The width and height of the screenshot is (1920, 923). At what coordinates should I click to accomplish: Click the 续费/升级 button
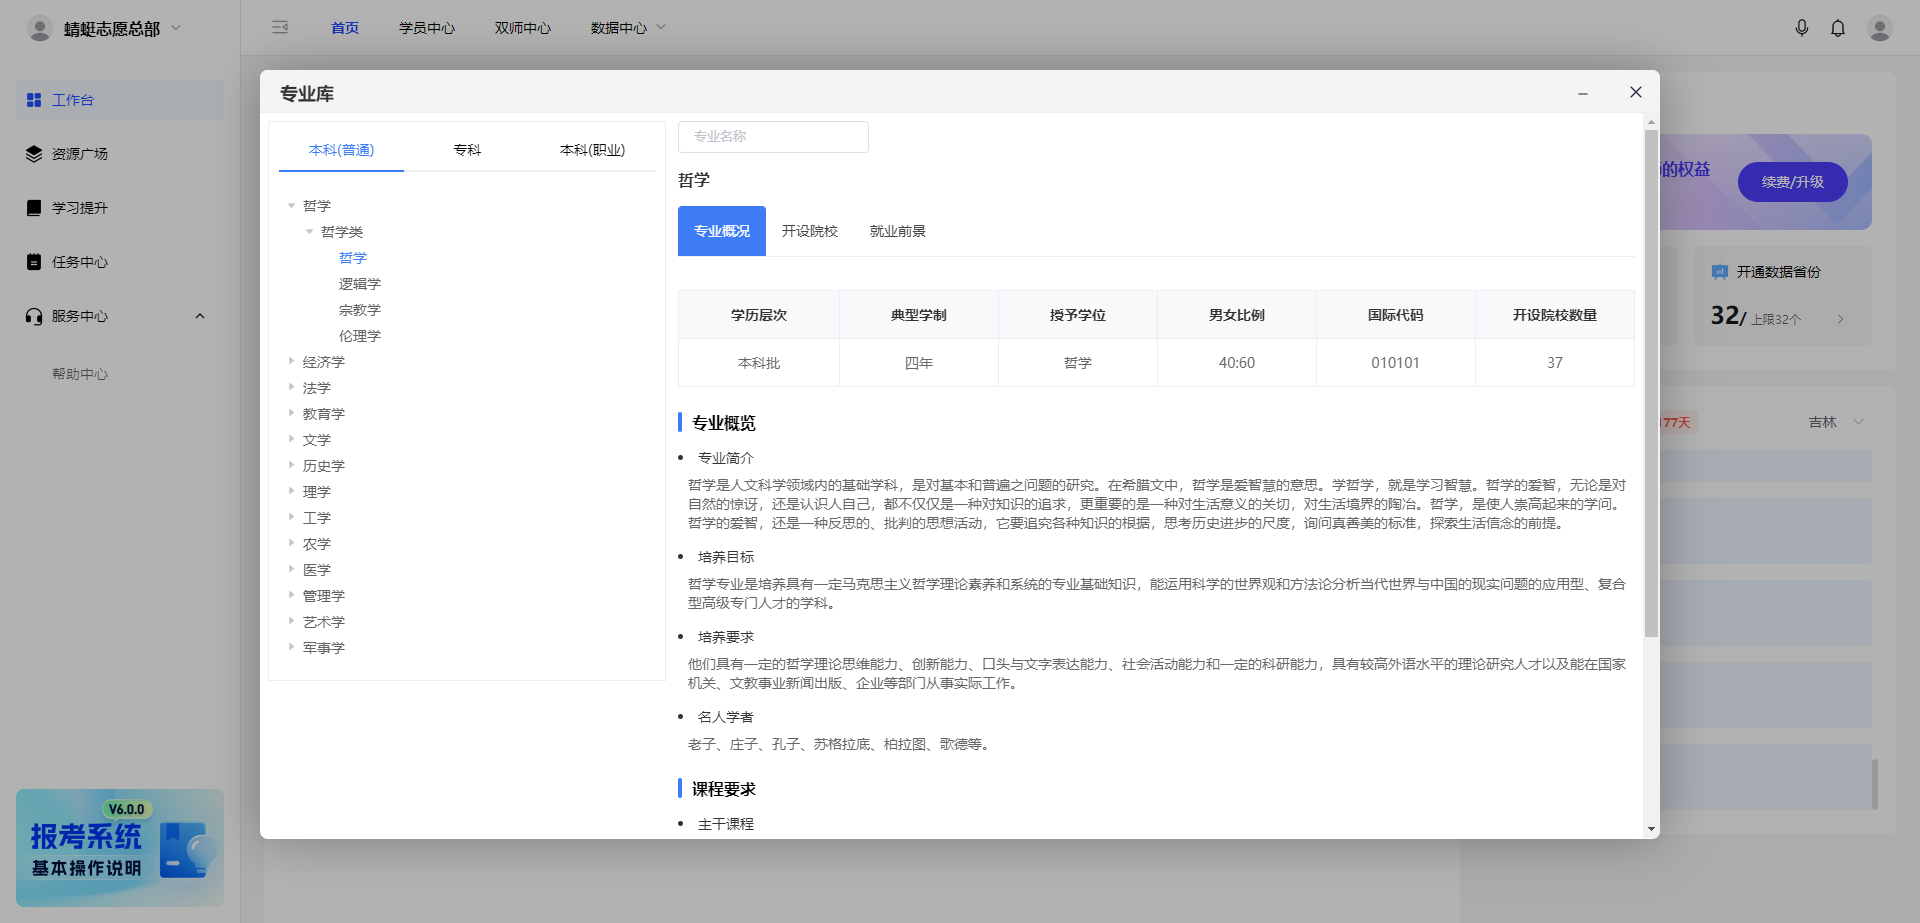1791,182
